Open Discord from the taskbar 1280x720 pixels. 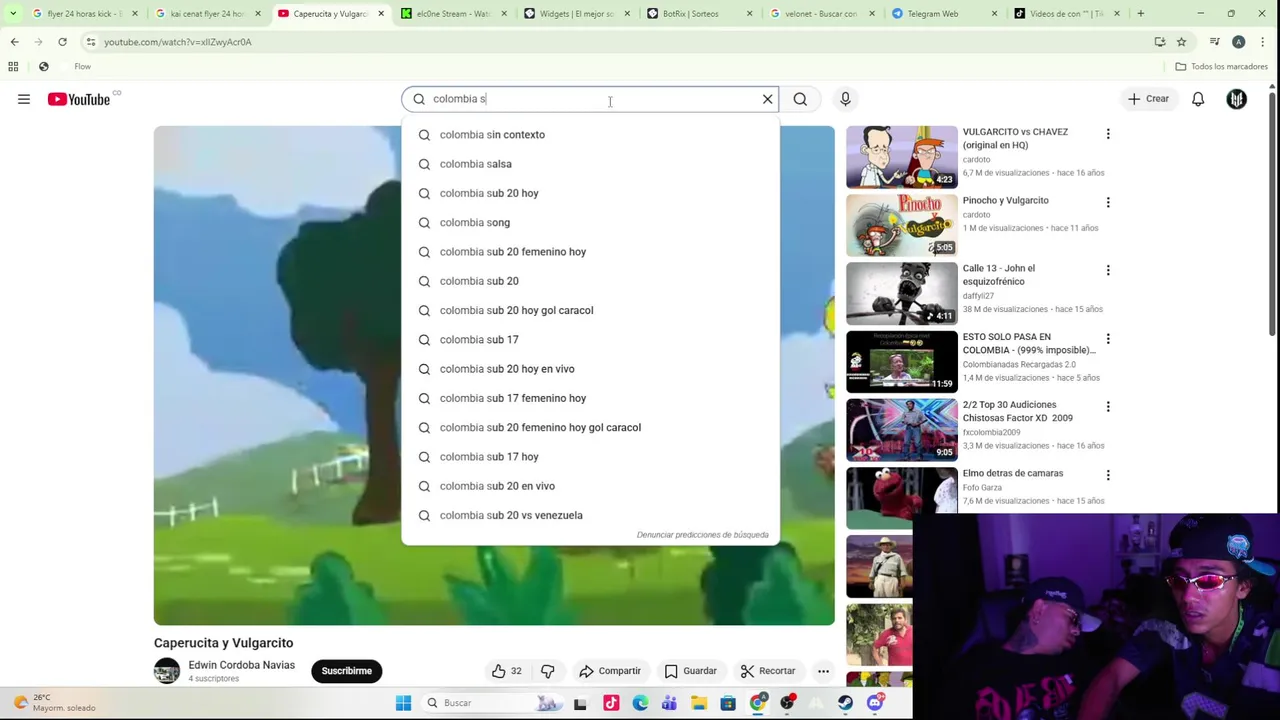pyautogui.click(x=875, y=703)
